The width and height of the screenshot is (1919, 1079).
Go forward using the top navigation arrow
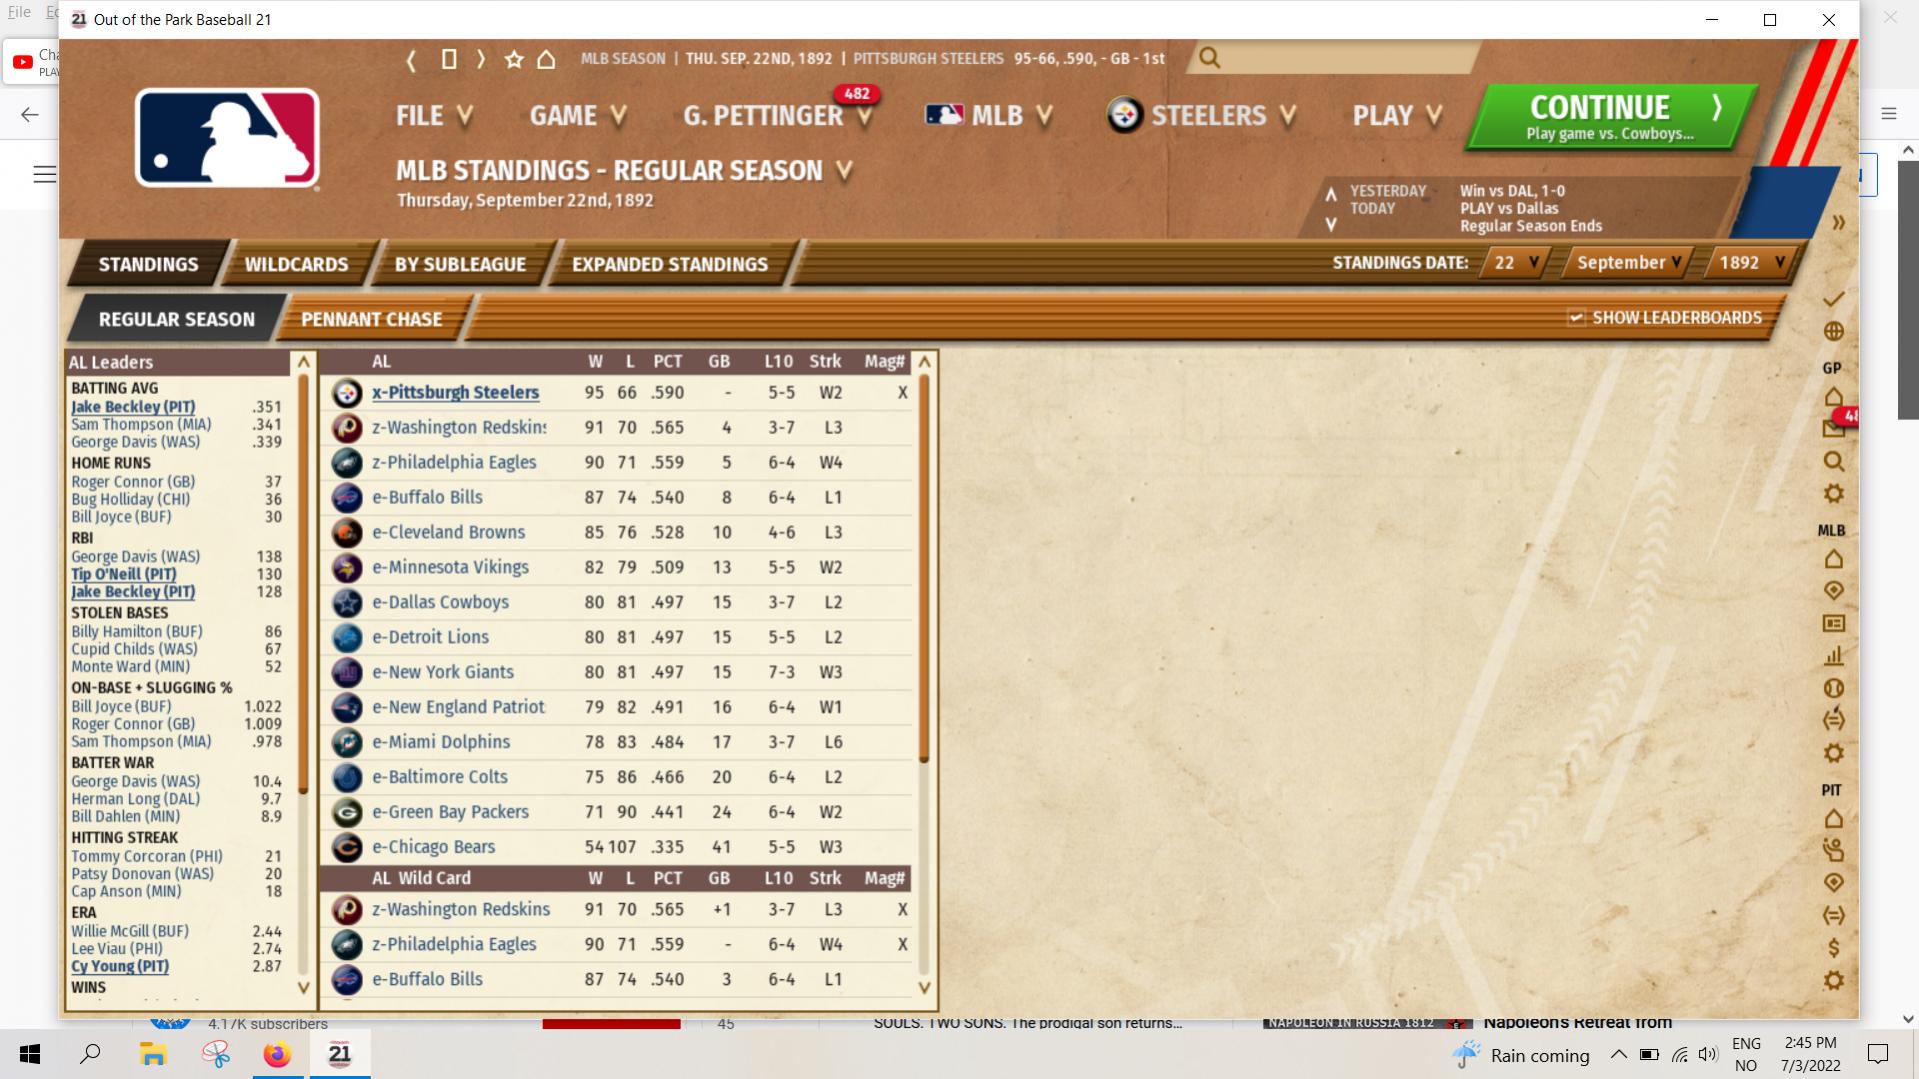coord(481,59)
